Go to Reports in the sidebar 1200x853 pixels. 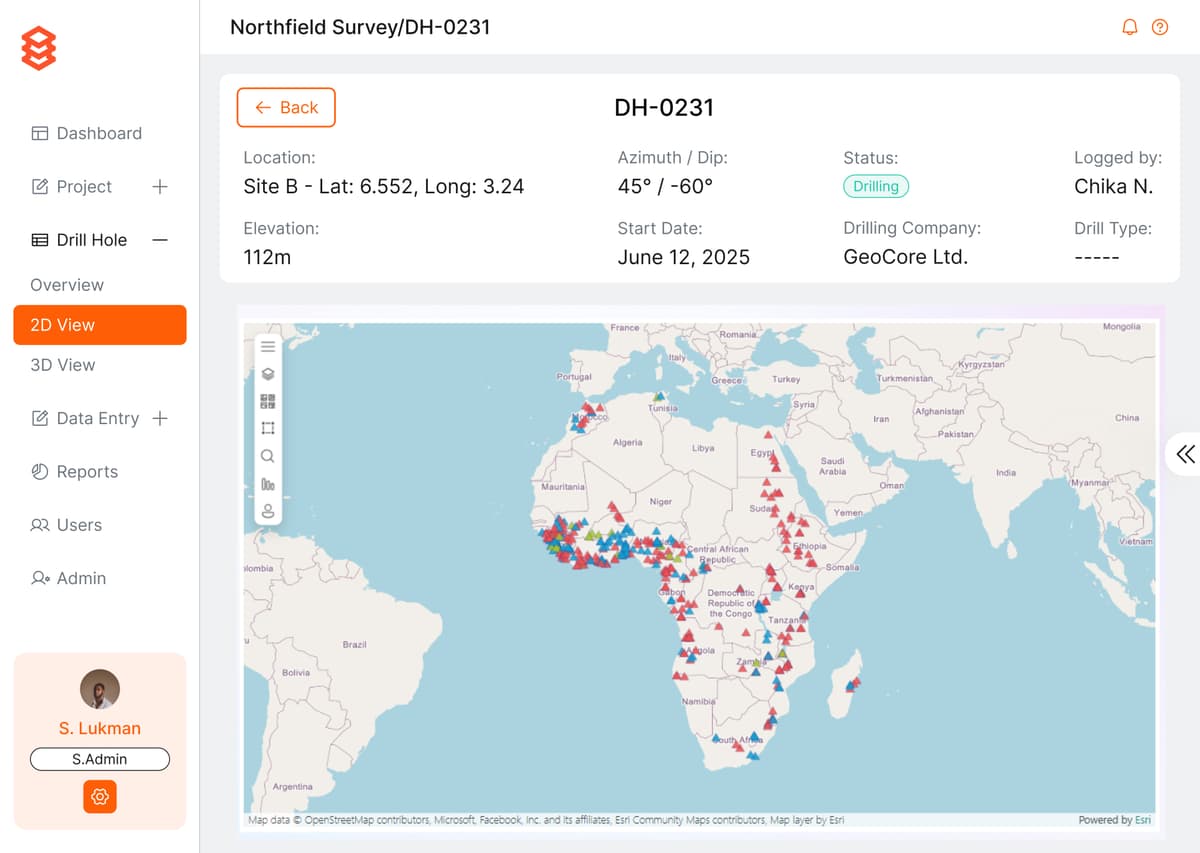pyautogui.click(x=86, y=472)
